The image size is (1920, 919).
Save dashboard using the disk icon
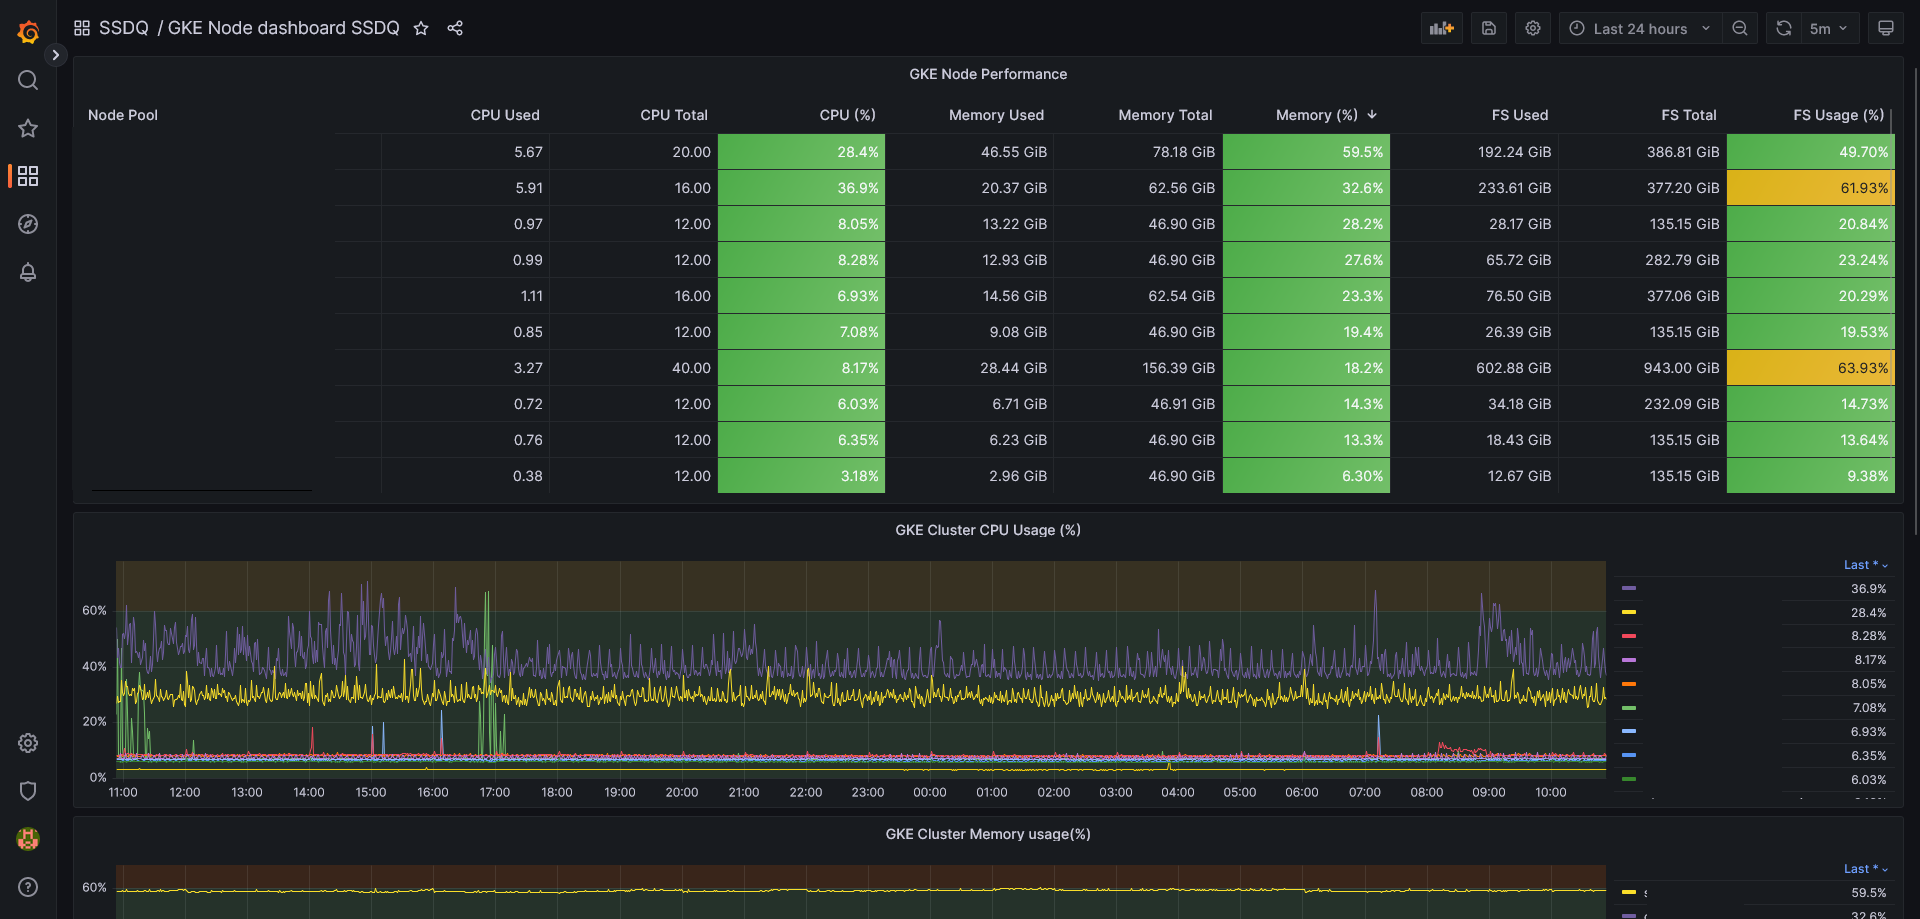click(x=1488, y=28)
